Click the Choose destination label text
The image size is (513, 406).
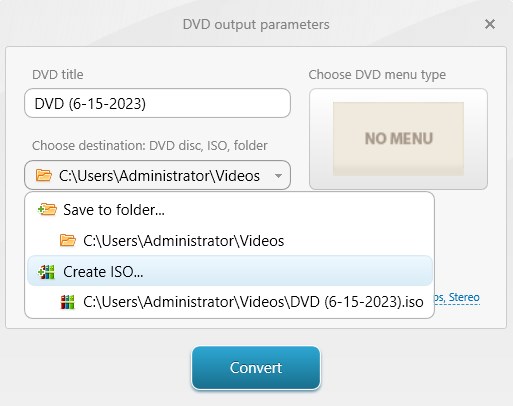150,146
